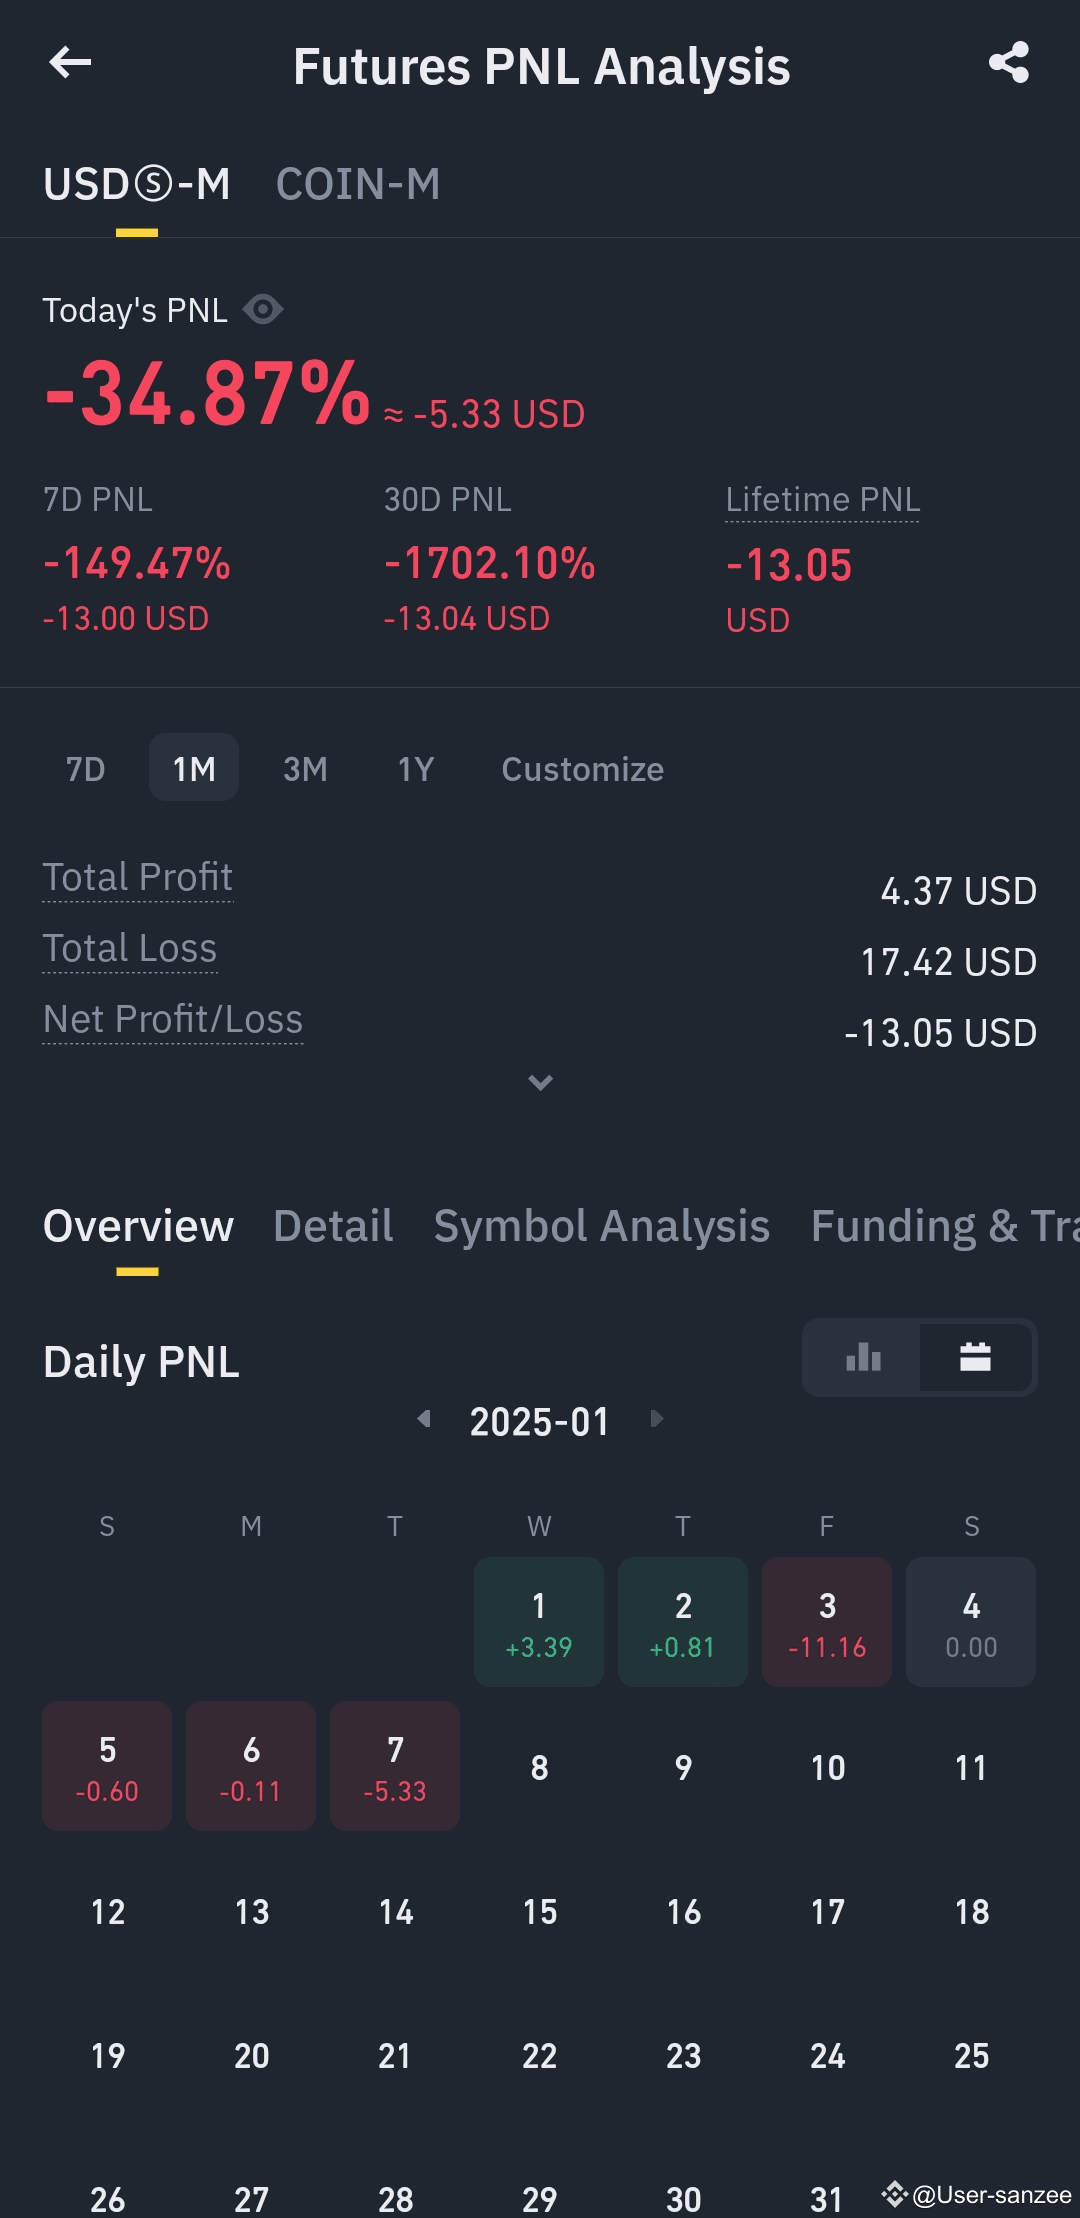Switch to bar chart view icon

click(863, 1357)
